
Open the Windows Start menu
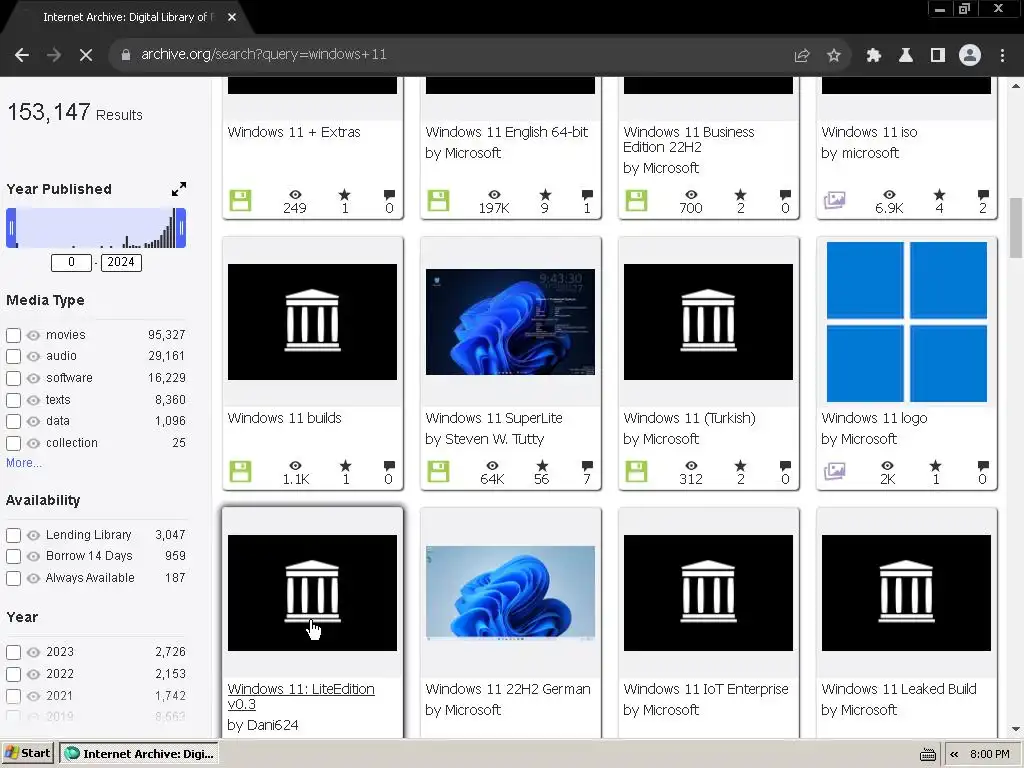[27, 754]
